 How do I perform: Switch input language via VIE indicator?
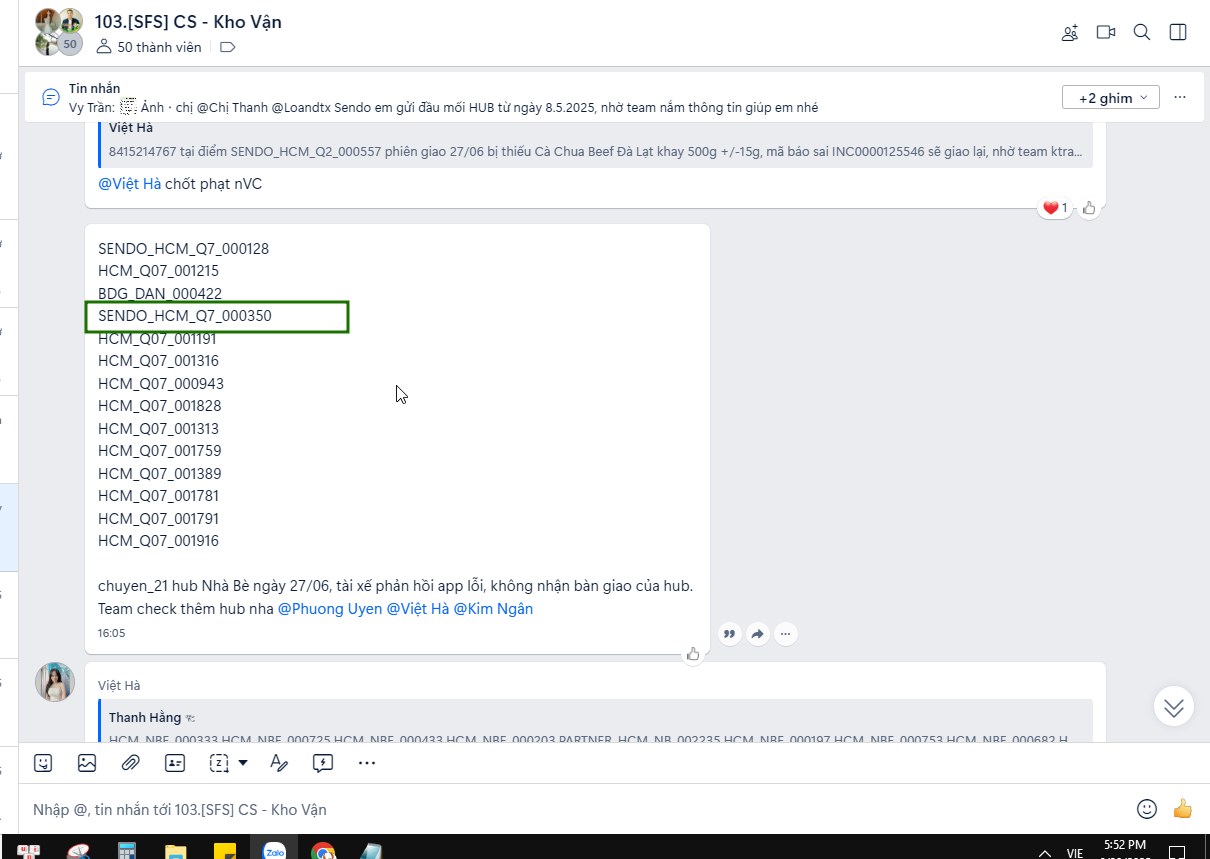pos(1075,853)
